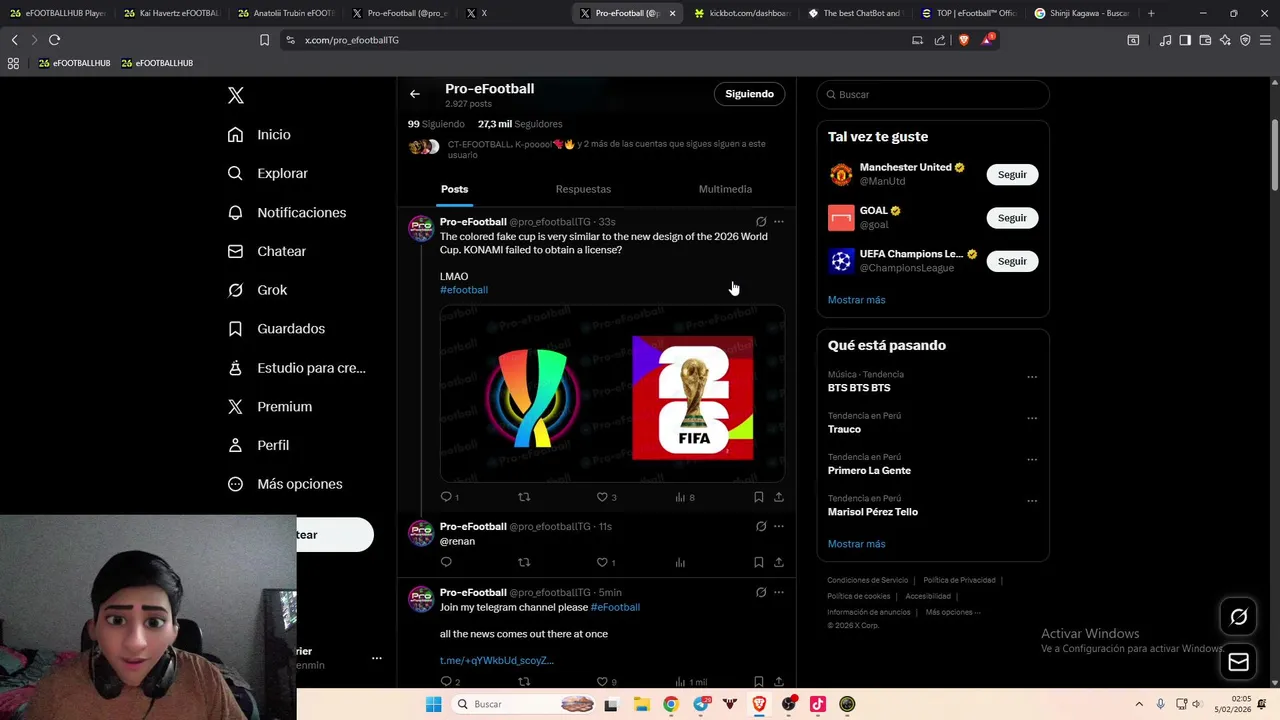Open 99 Siguiendo list

tap(436, 124)
